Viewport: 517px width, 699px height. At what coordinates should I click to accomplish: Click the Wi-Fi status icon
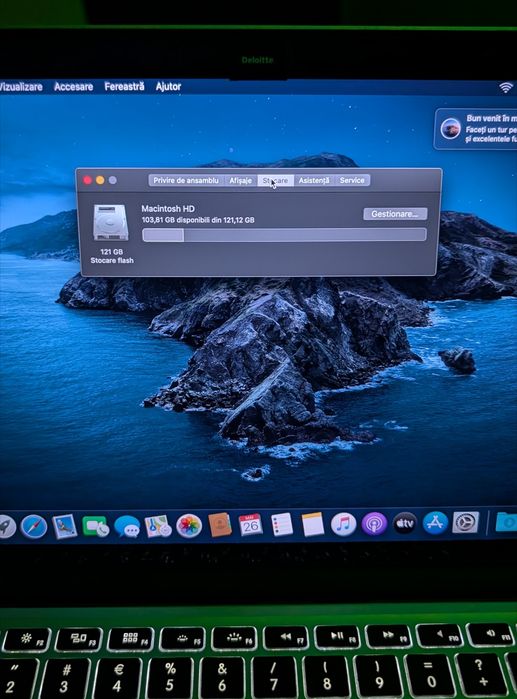[506, 87]
